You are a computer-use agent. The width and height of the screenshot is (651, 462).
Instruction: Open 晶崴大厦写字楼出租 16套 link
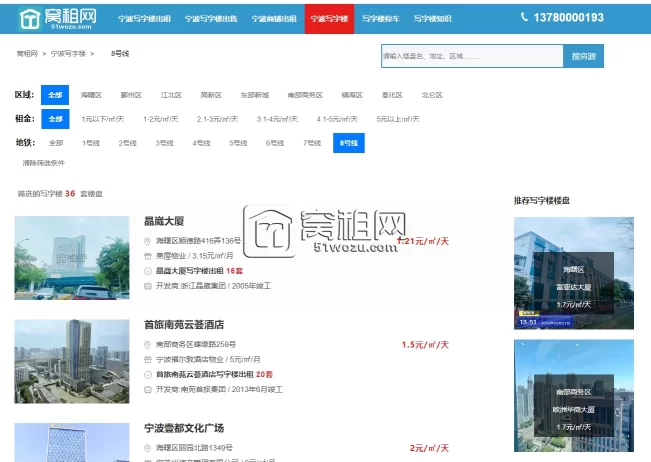click(199, 271)
